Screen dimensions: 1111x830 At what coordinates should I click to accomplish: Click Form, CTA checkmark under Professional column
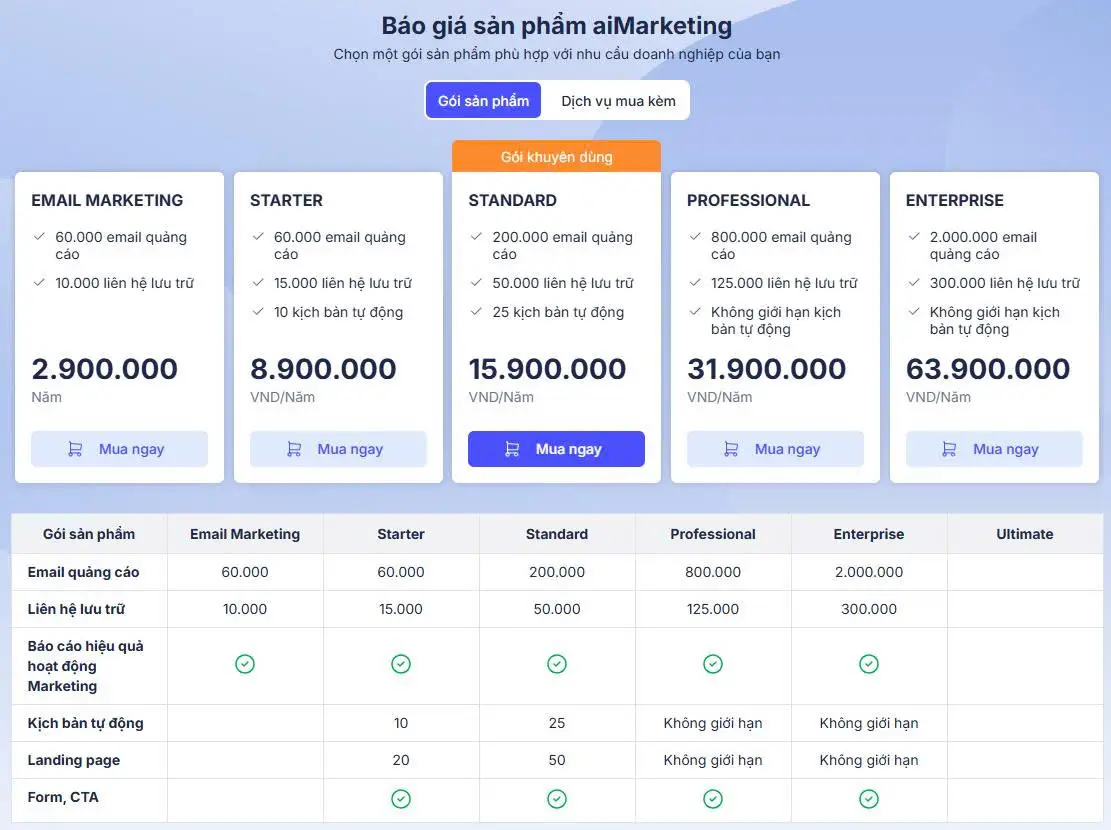tap(713, 799)
